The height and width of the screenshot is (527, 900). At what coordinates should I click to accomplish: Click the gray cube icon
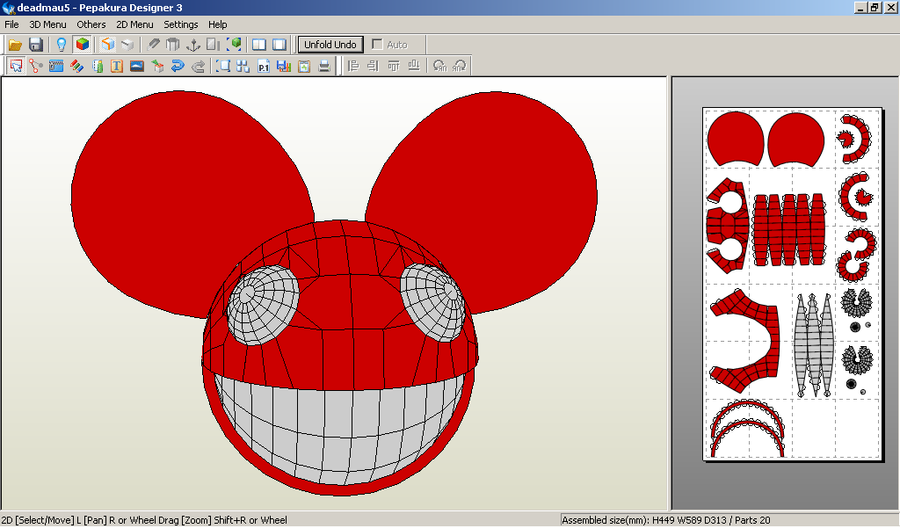pos(127,44)
